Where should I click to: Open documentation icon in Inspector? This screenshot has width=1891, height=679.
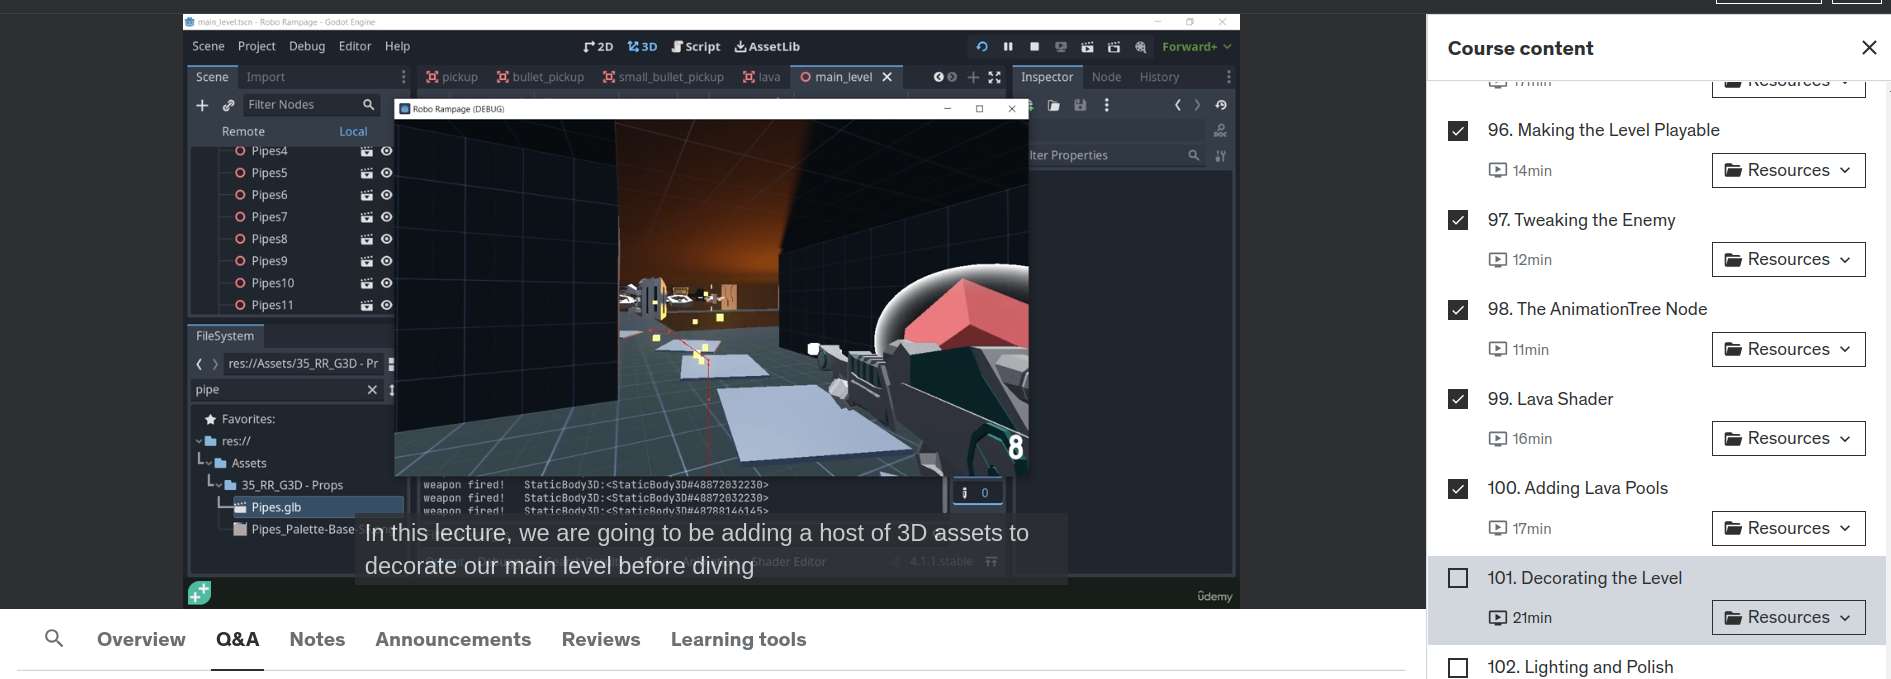tap(1220, 131)
